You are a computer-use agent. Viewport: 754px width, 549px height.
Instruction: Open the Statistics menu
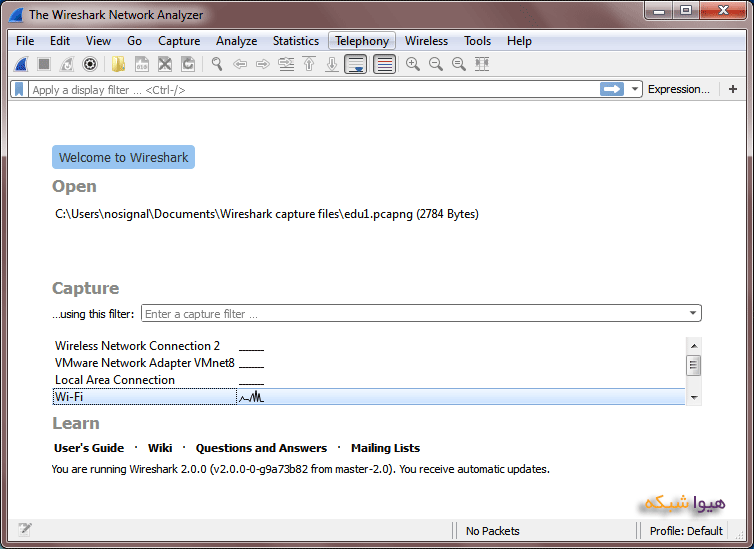[x=296, y=41]
